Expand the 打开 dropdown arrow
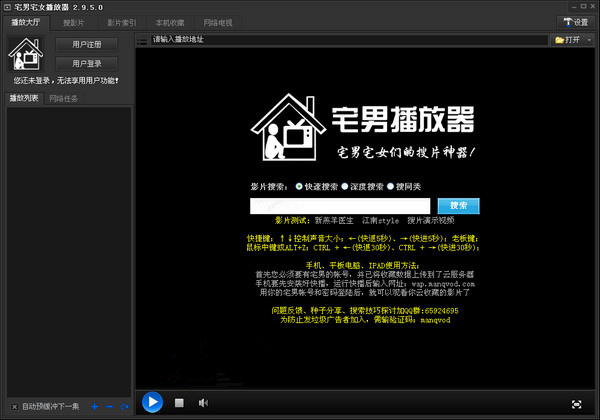Screen dimensions: 600x420 coord(590,40)
